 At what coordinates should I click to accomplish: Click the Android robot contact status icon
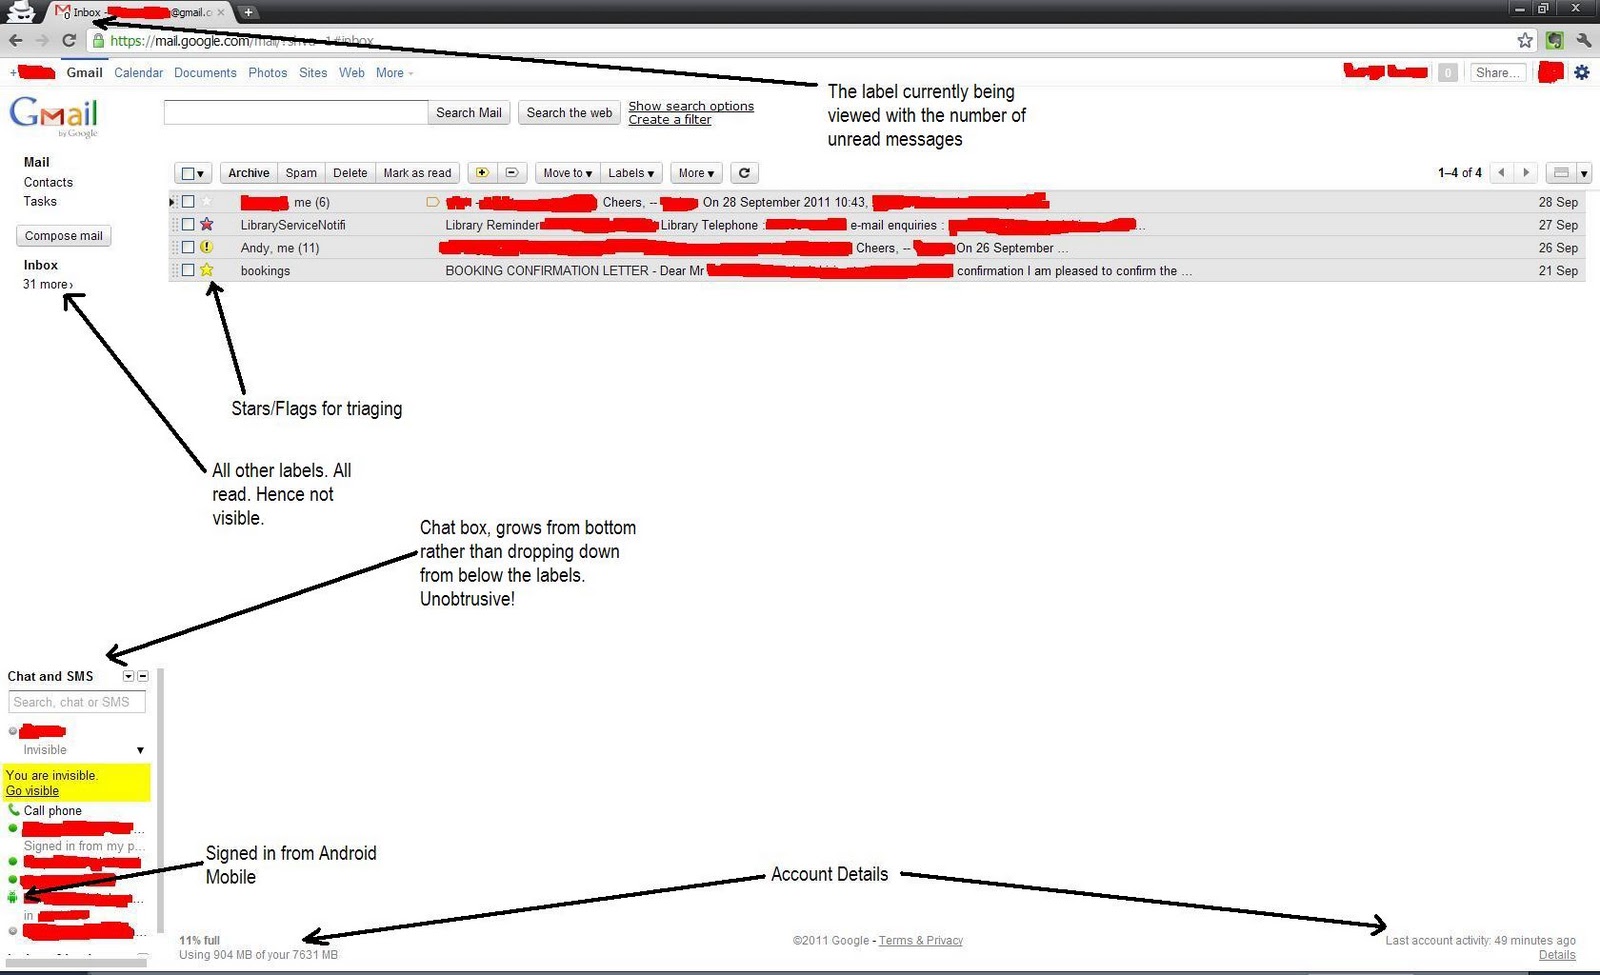[x=13, y=898]
